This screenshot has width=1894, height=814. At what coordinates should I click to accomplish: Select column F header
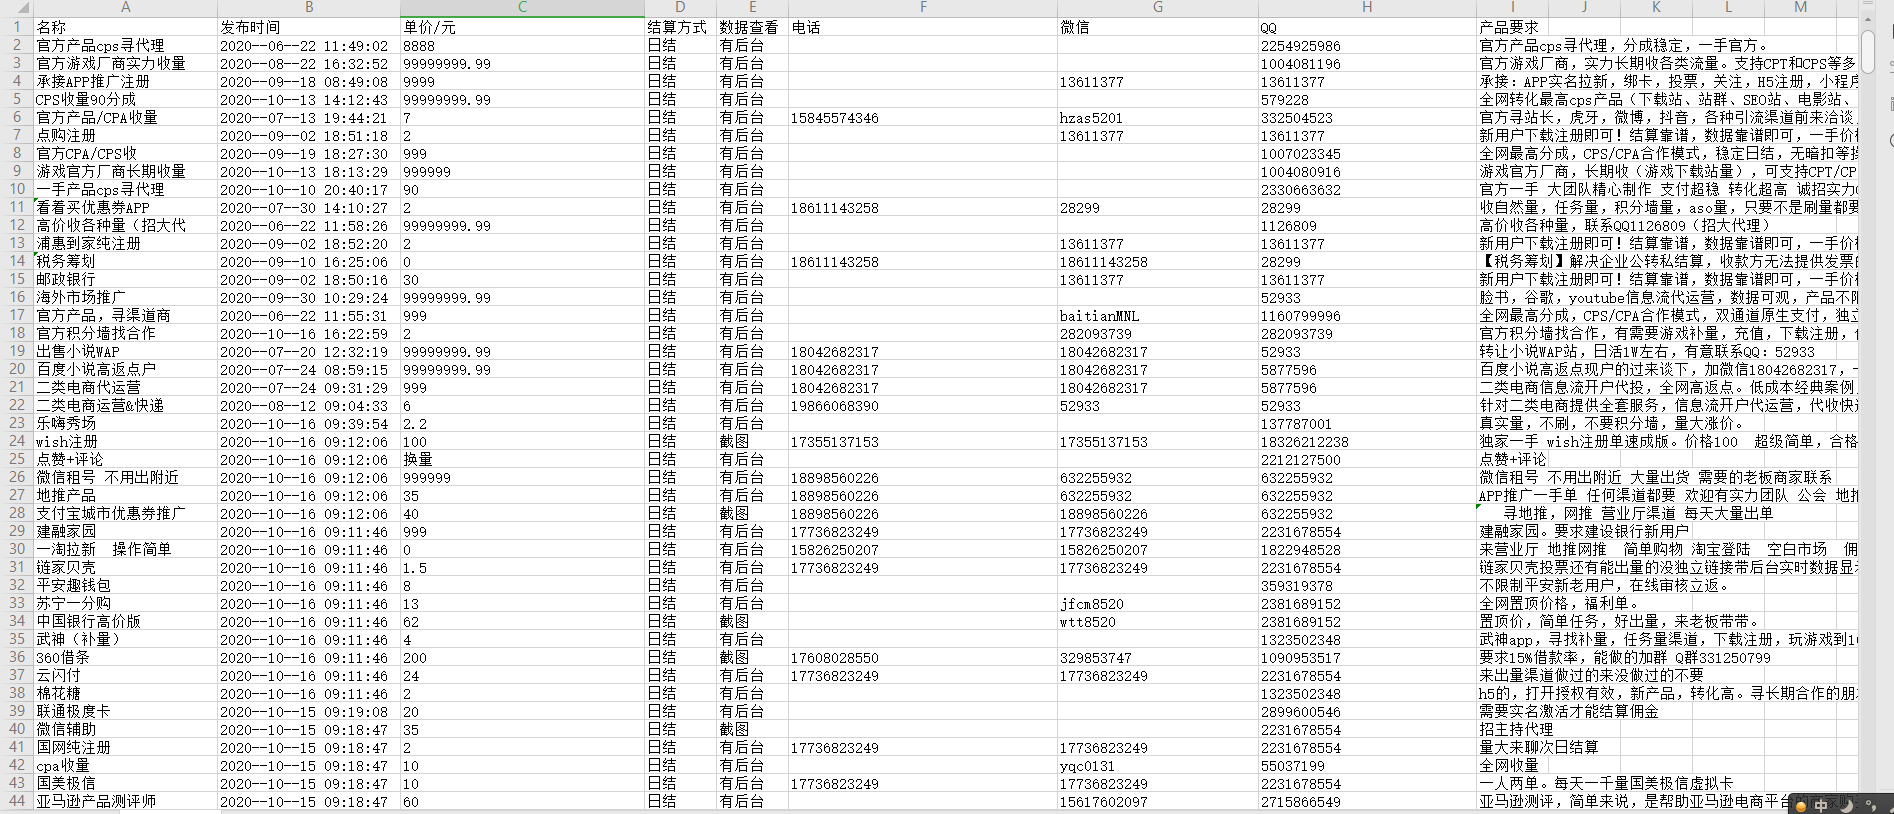coord(923,7)
